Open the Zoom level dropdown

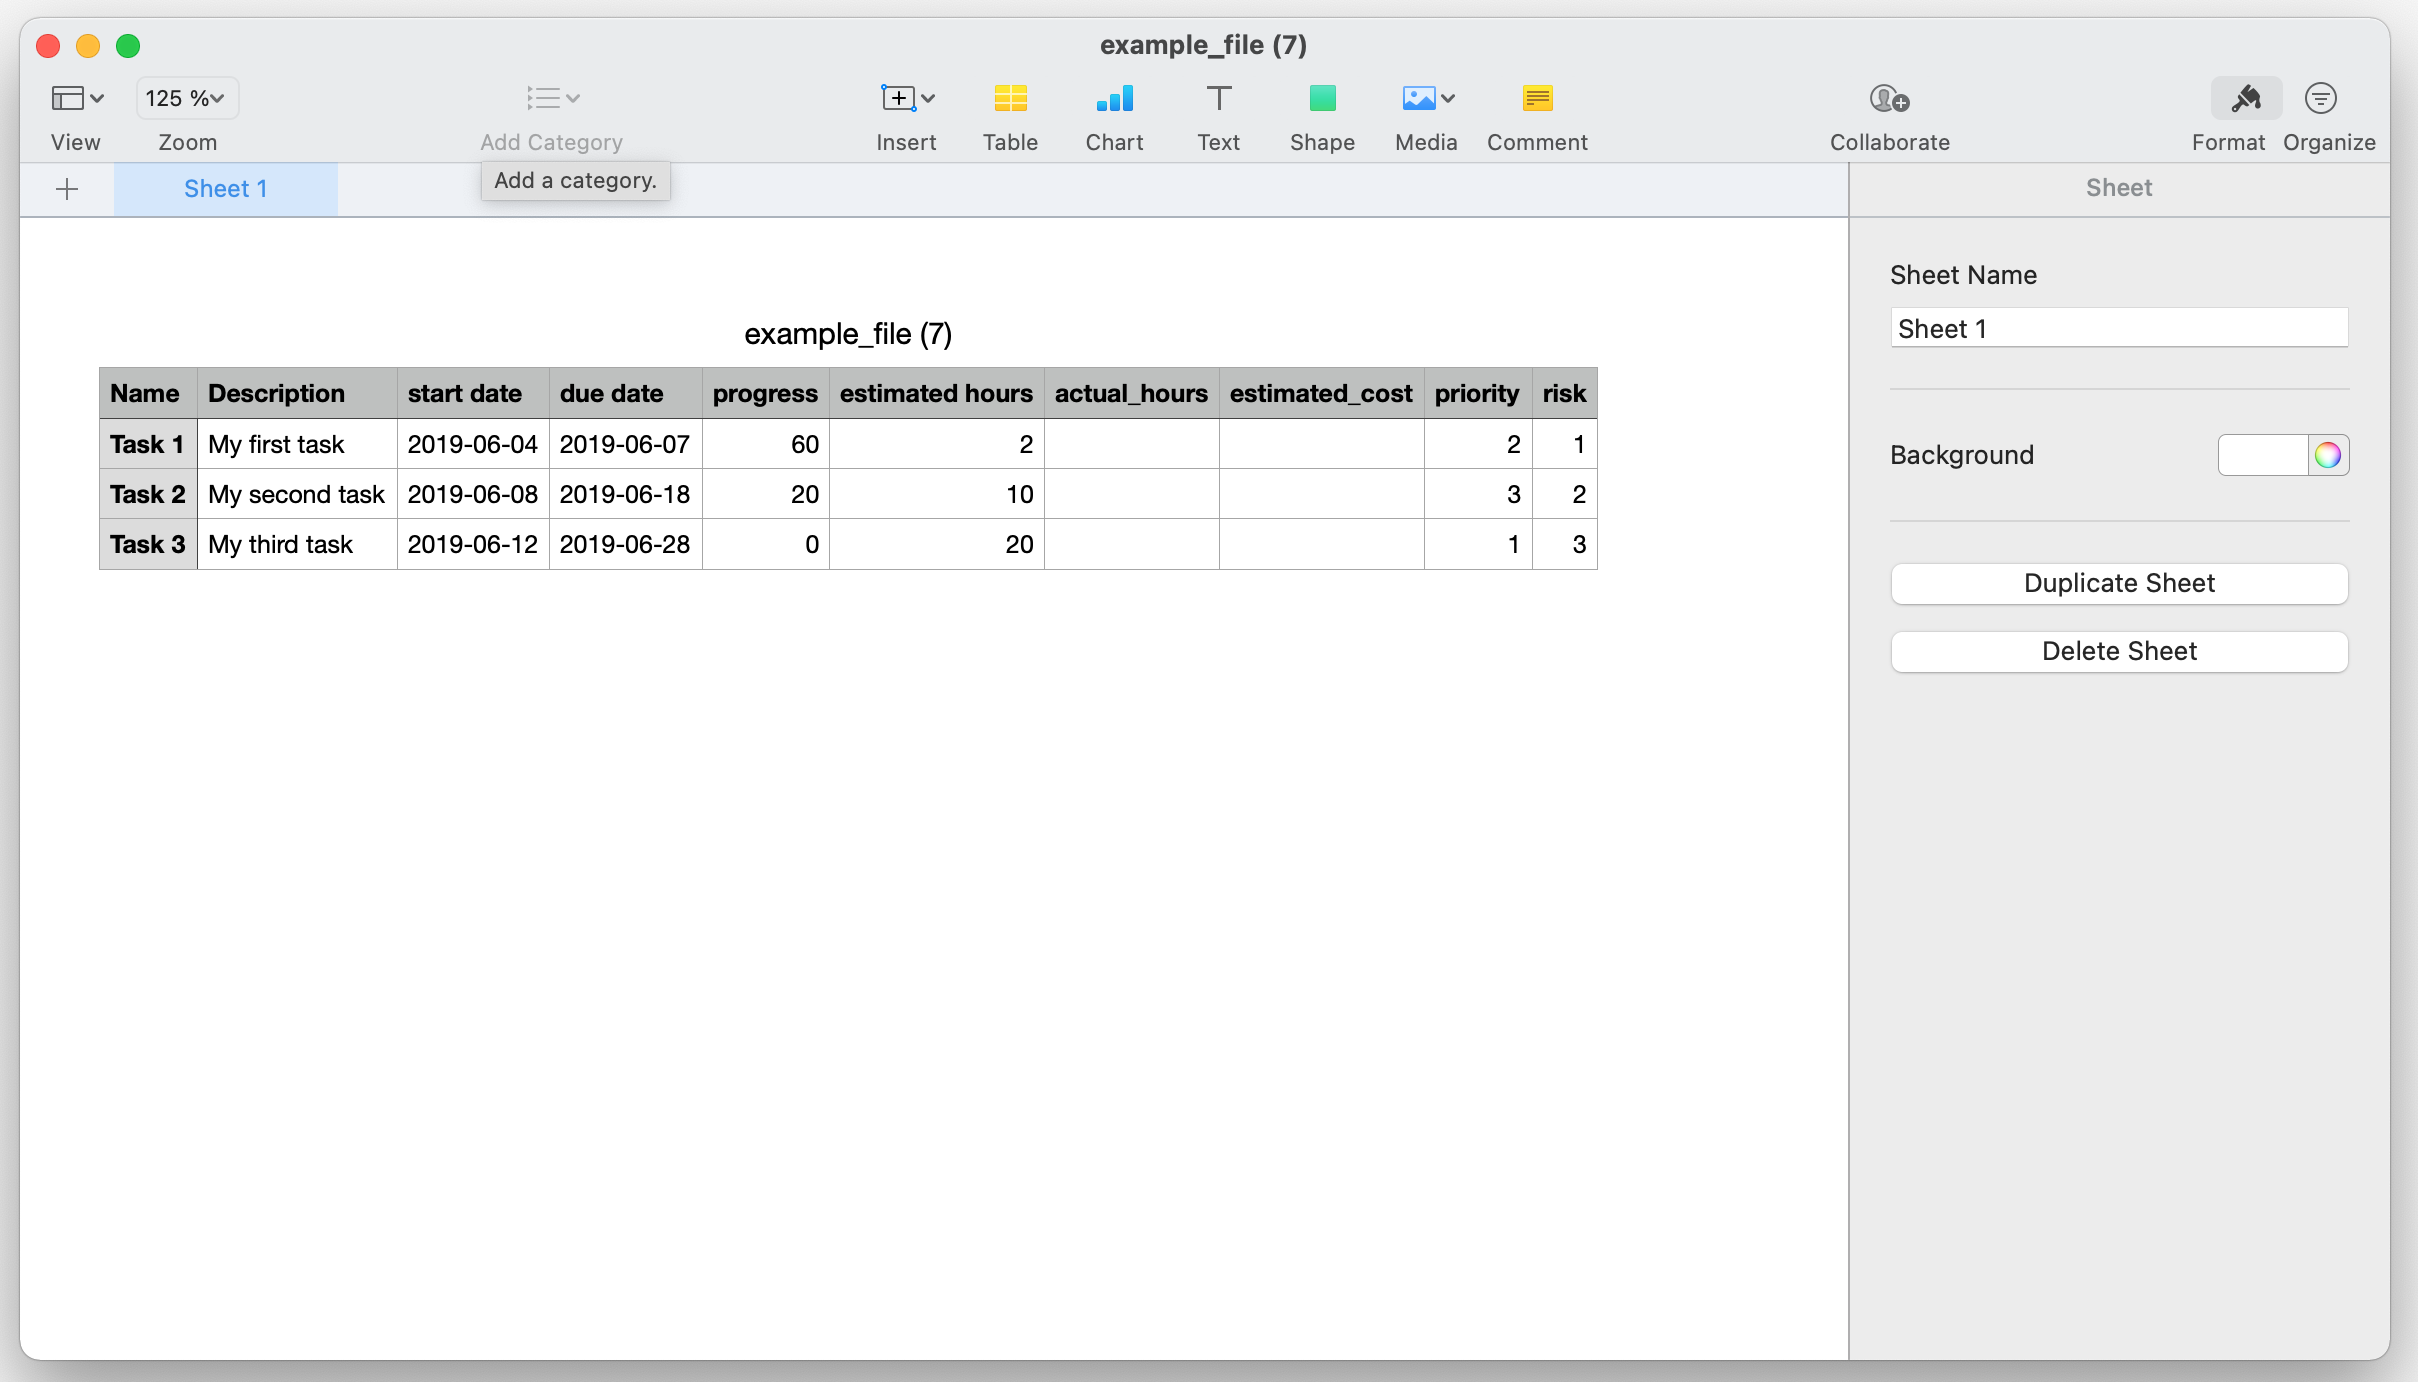pyautogui.click(x=186, y=97)
